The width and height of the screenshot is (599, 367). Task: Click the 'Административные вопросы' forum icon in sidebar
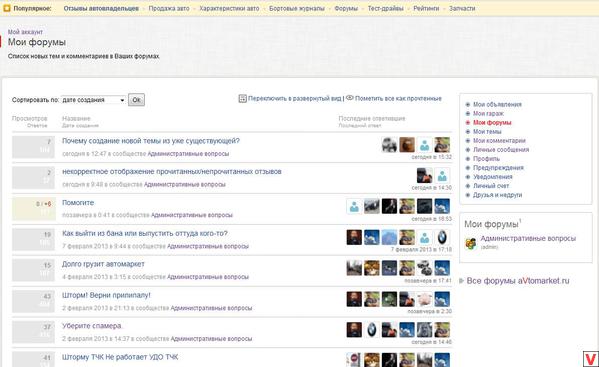click(471, 243)
